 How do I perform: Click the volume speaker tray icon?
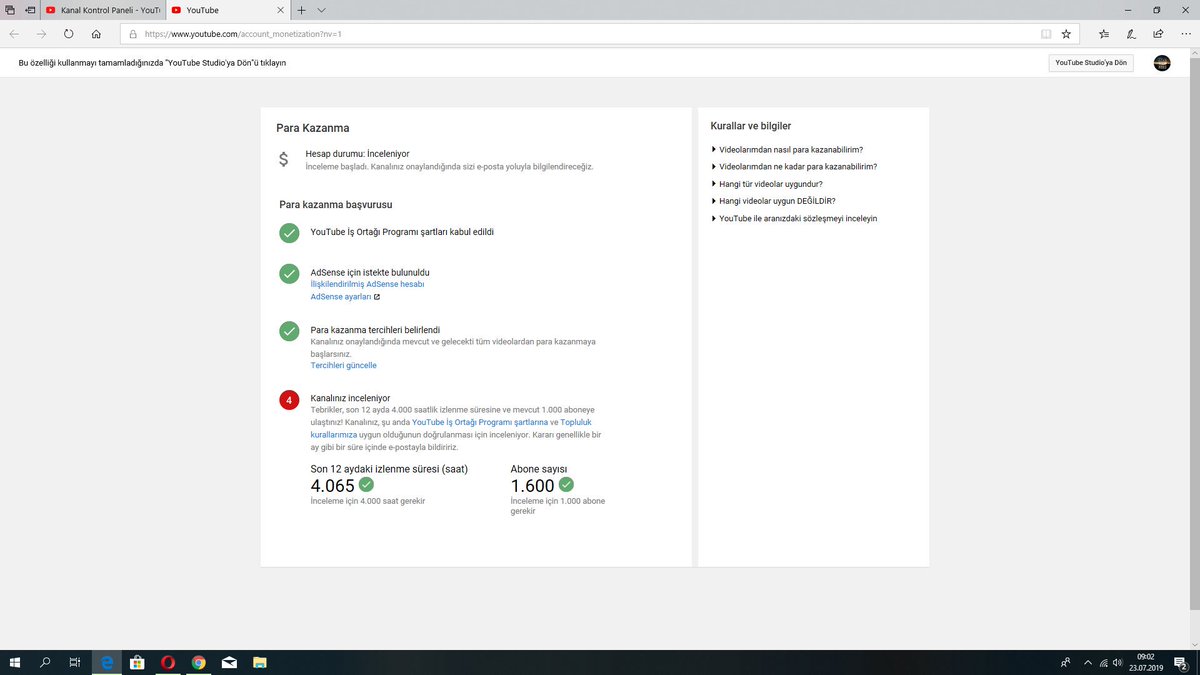point(1118,662)
